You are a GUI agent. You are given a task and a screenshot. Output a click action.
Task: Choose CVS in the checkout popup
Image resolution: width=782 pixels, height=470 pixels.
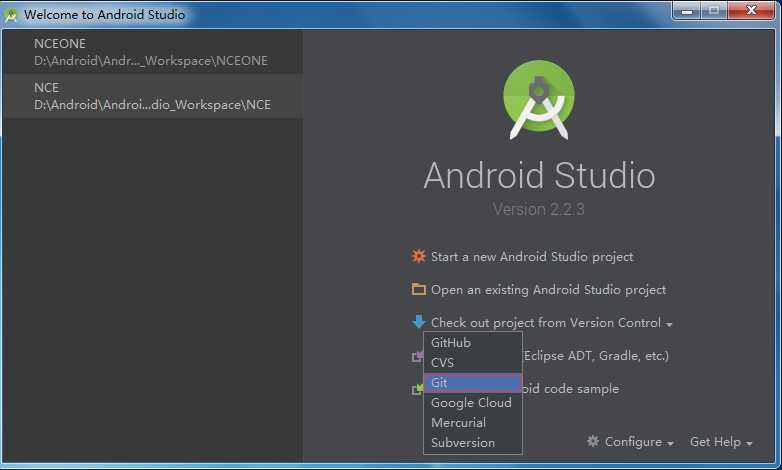[473, 363]
